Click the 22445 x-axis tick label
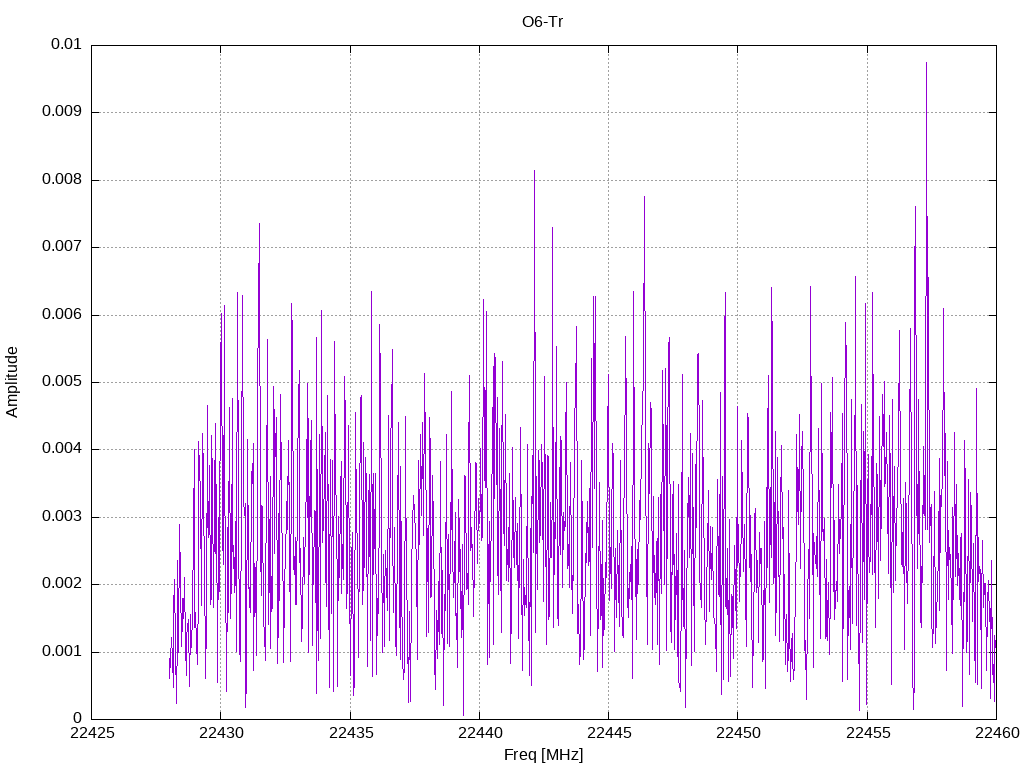 point(609,733)
